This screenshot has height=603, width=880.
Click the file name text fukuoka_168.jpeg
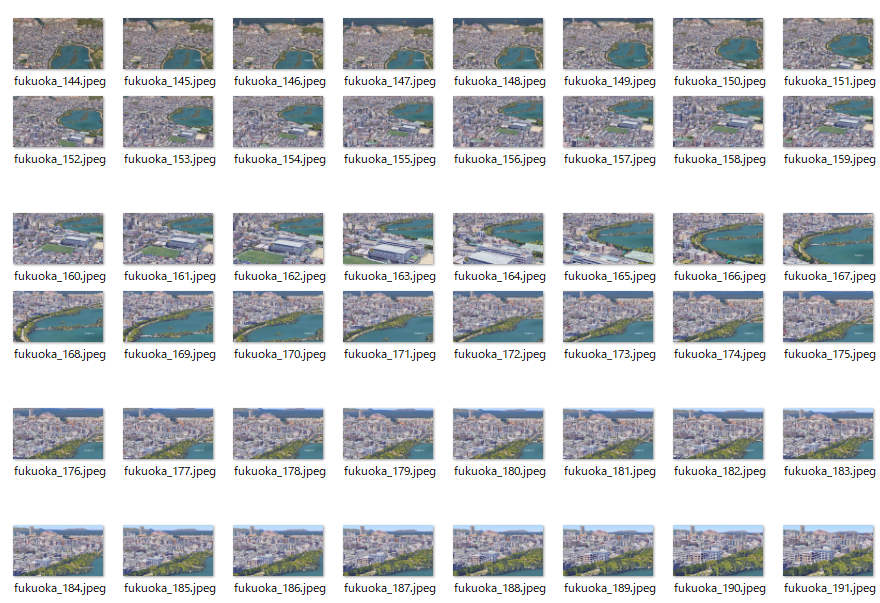coord(59,354)
